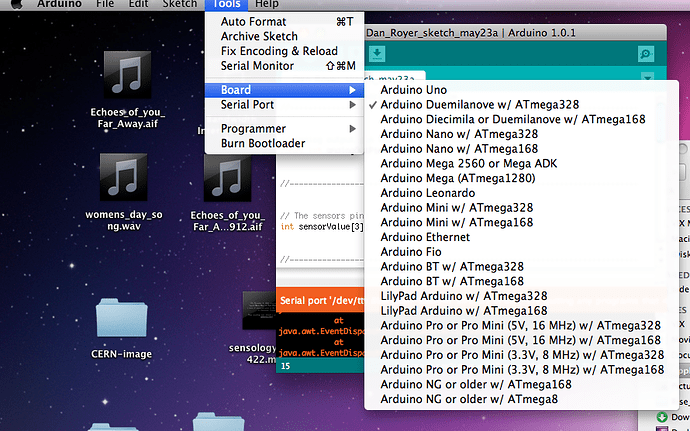690x431 pixels.
Task: Select Pro or Pro Mini (5V, 16 MHz) ATmega168
Action: (522, 340)
